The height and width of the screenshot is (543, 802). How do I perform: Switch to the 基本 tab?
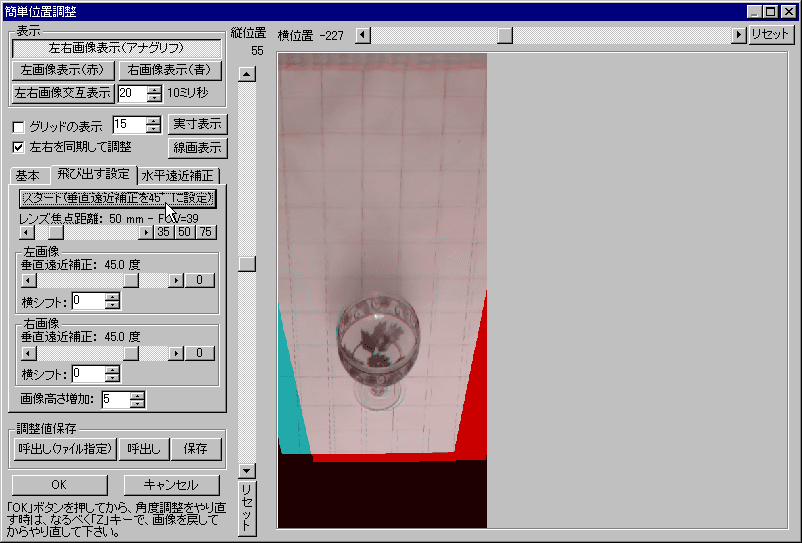28,176
